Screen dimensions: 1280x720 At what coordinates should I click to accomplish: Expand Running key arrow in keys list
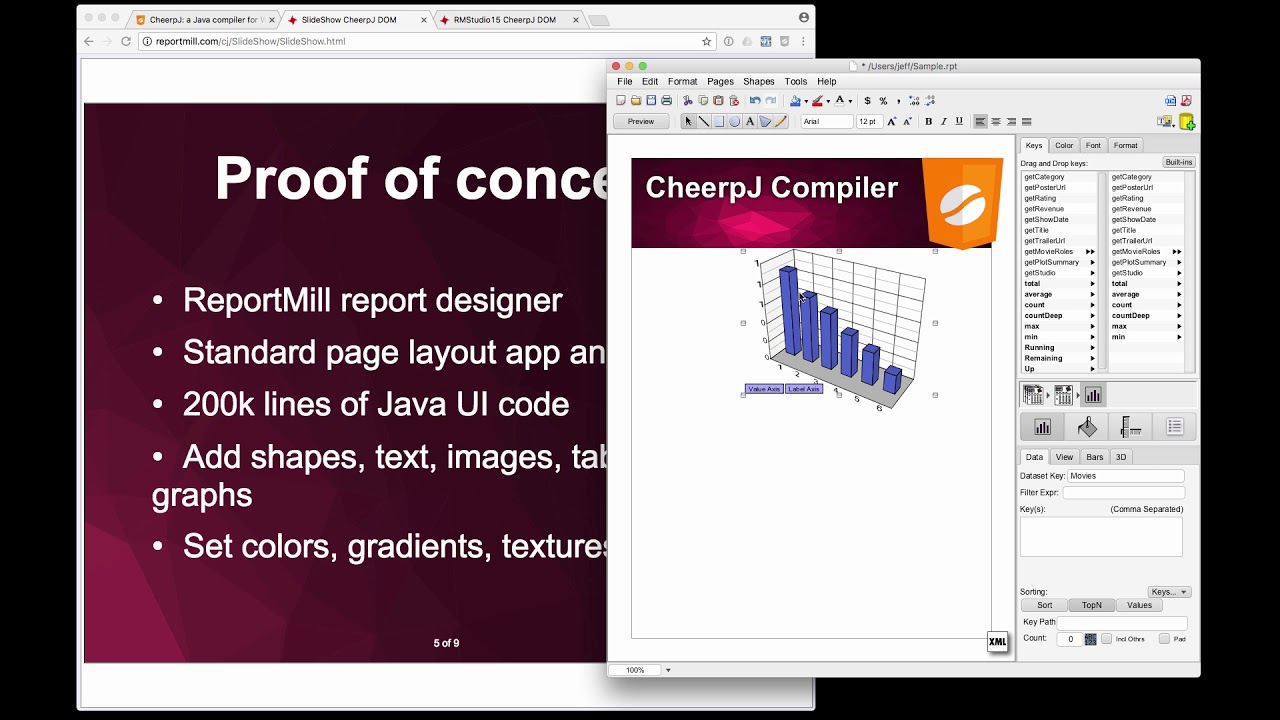(1092, 348)
